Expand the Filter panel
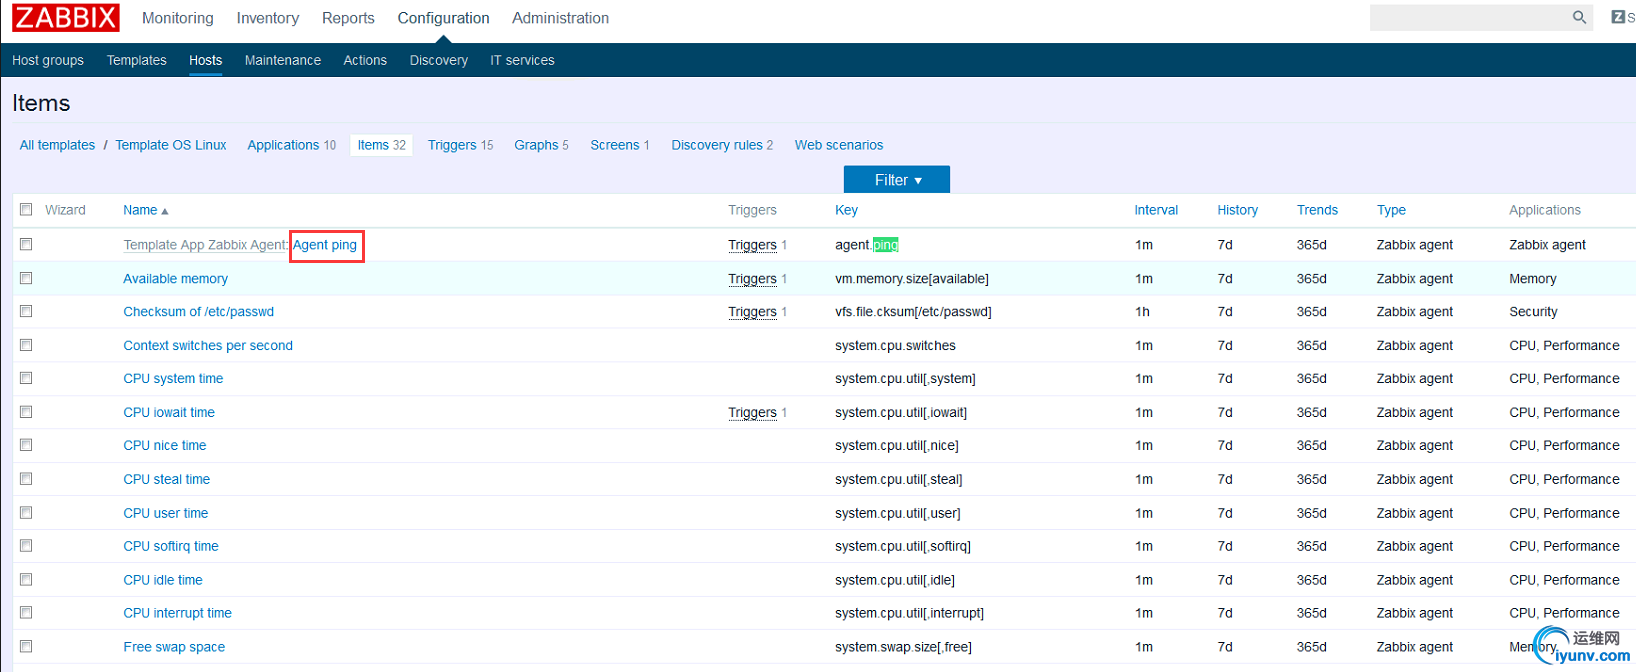Screen dimensions: 1636x672 point(896,180)
